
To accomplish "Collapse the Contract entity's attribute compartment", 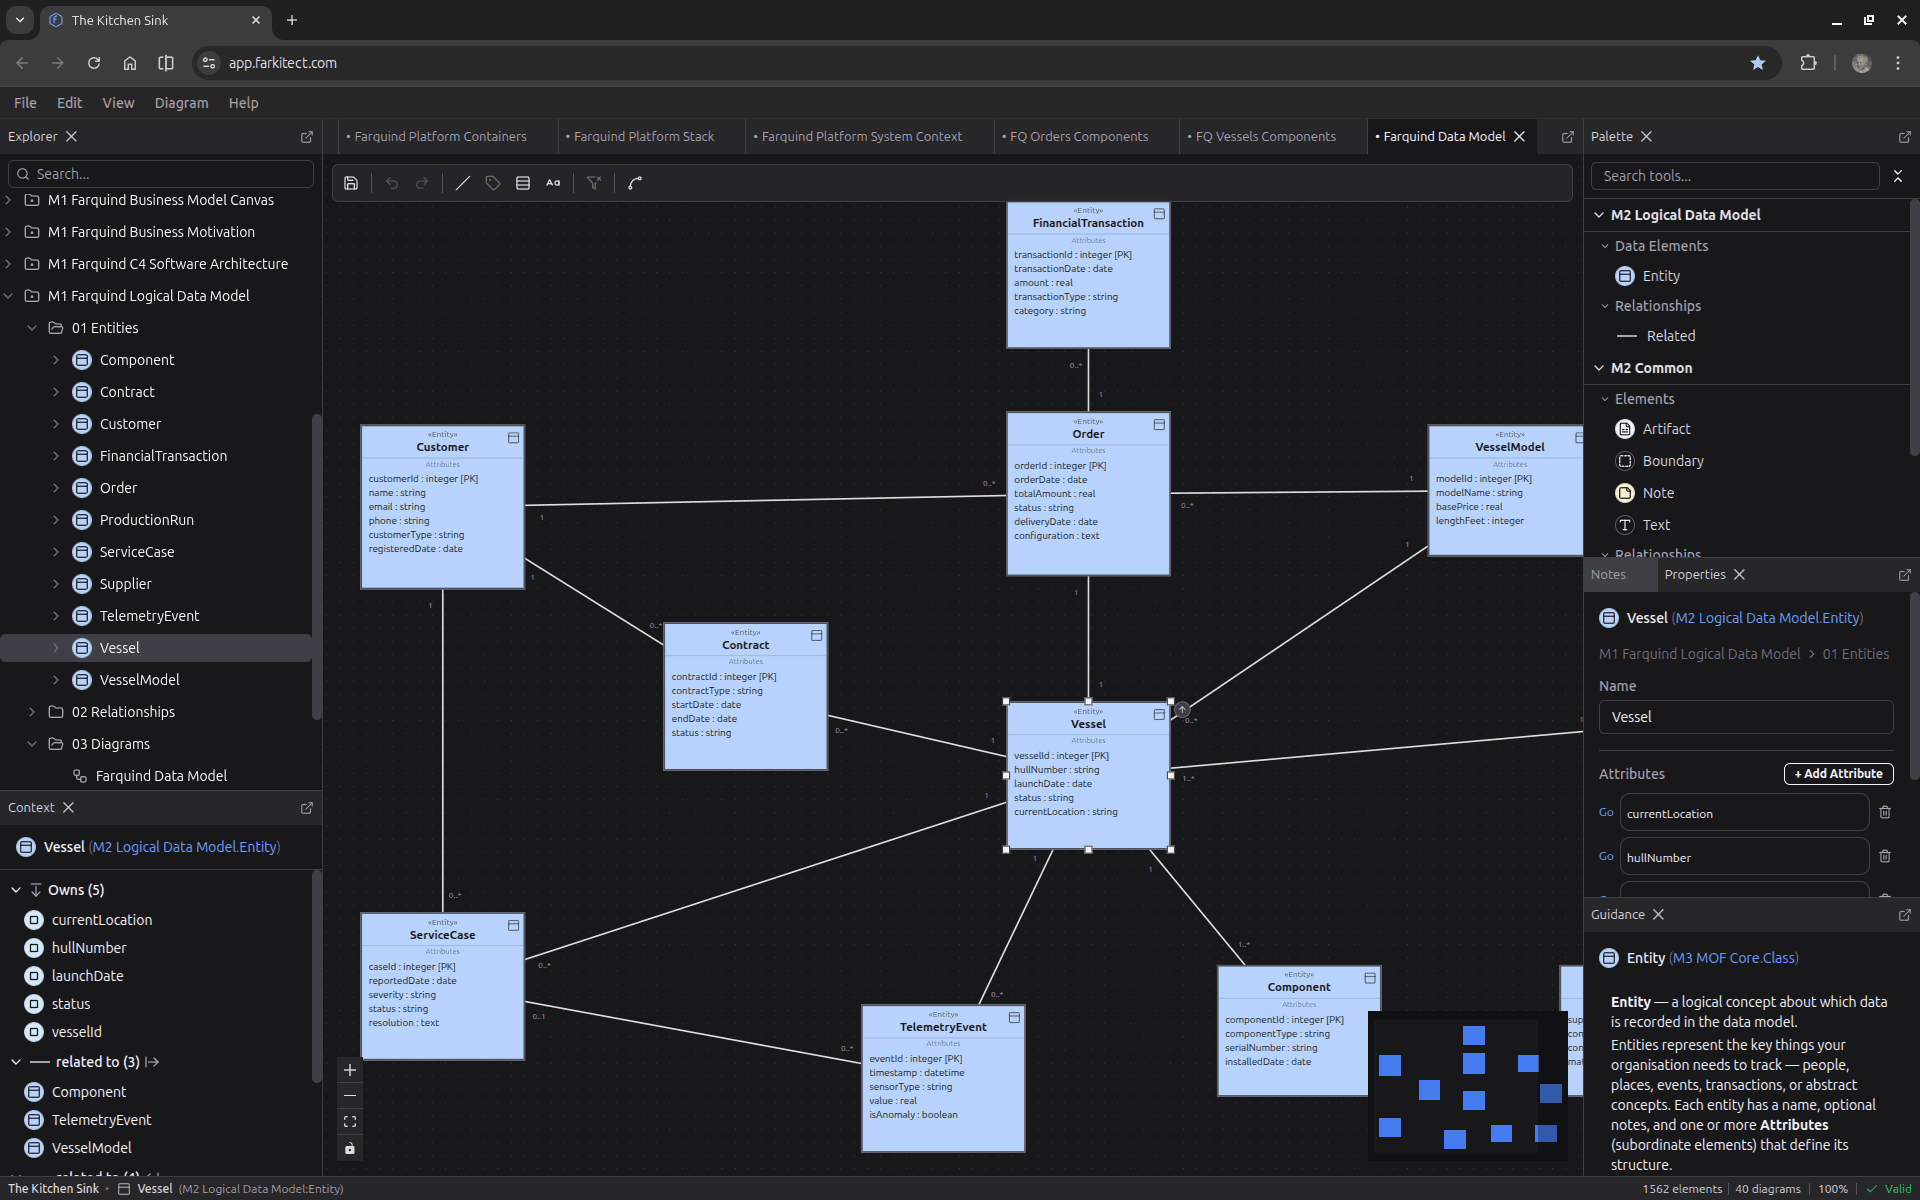I will point(816,636).
